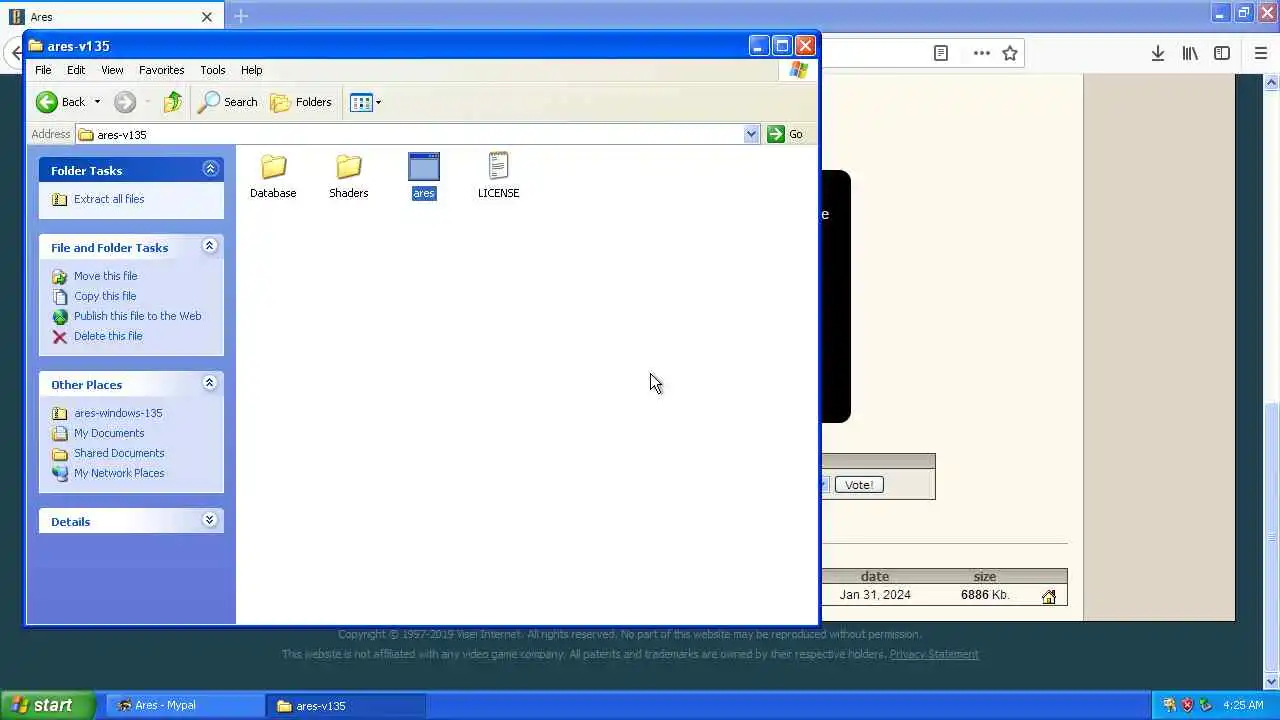This screenshot has width=1280, height=720.
Task: Collapse the Folder Tasks panel
Action: [x=210, y=169]
